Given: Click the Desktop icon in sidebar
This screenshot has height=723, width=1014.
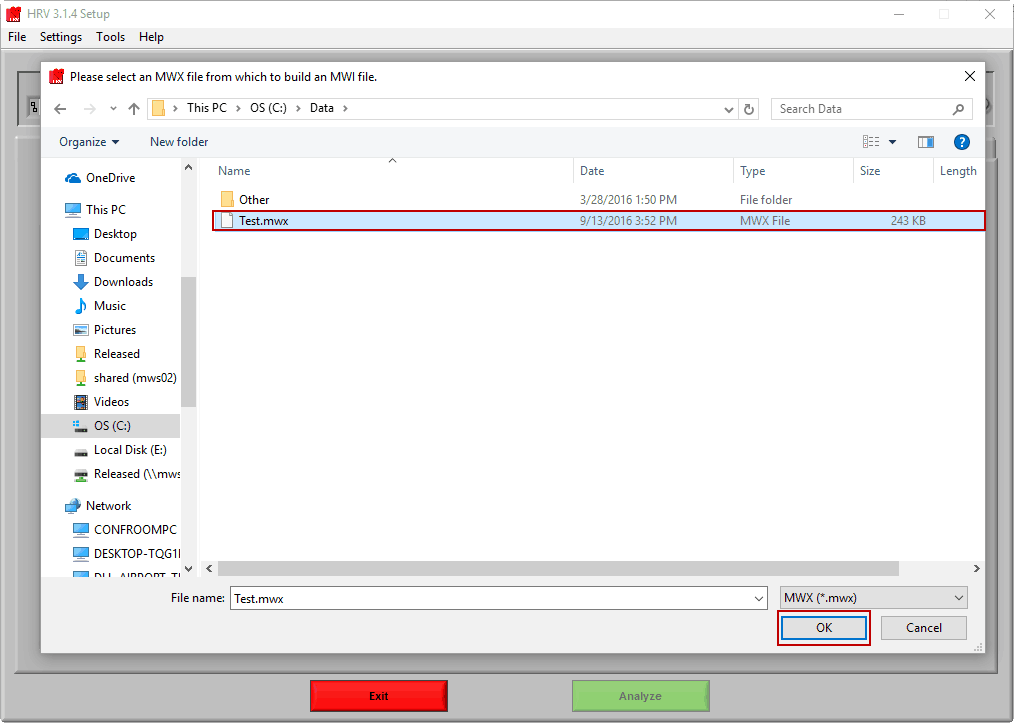Looking at the screenshot, I should (x=81, y=234).
